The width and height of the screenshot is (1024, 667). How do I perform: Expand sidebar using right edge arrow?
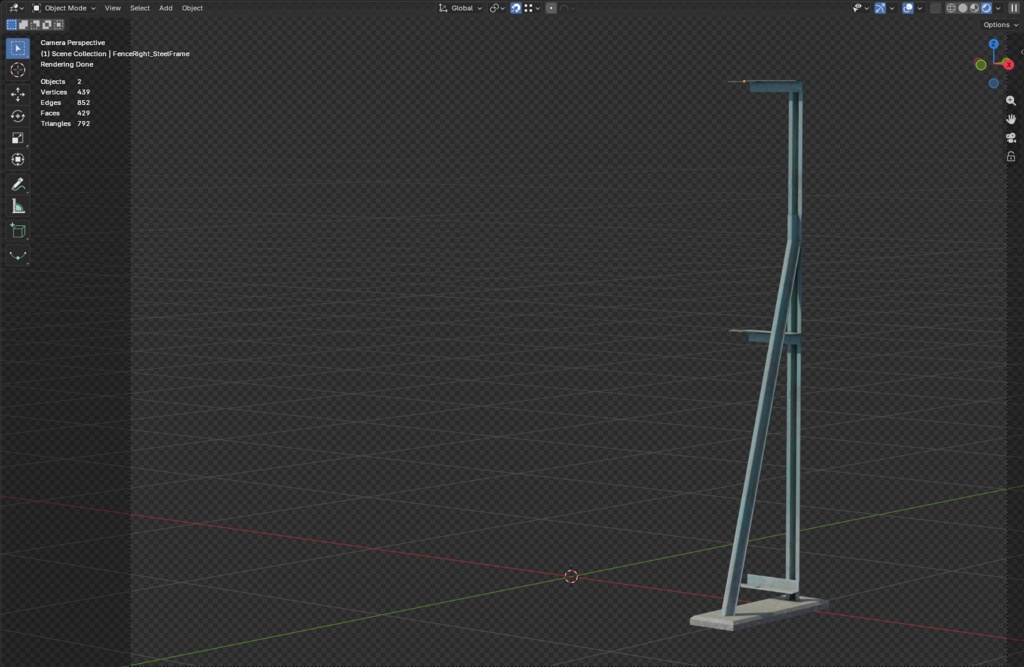[x=1021, y=52]
